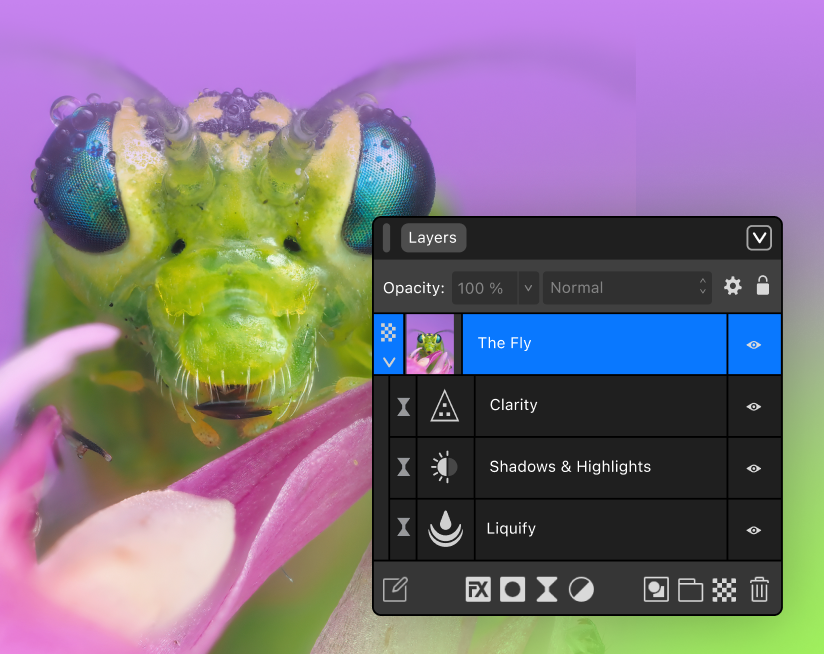This screenshot has height=654, width=824.
Task: Add a live filter with hourglass icon
Action: point(546,590)
